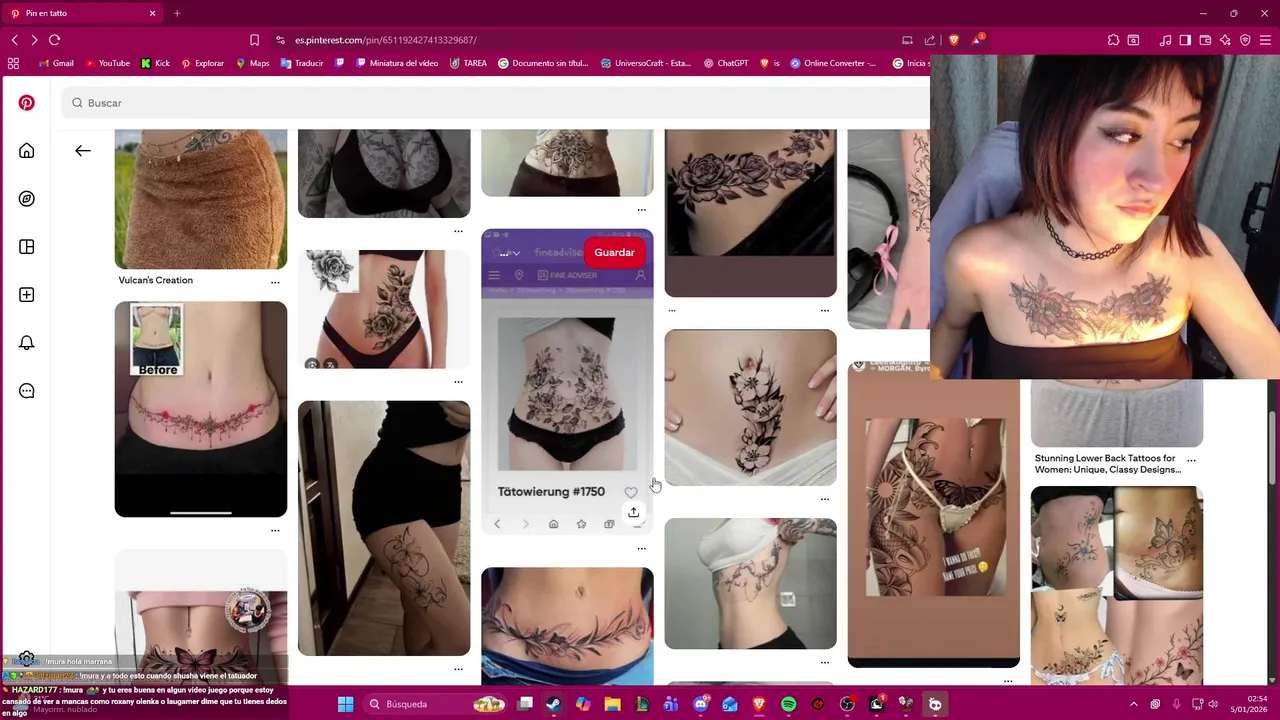Open the Vulcan's Creation pin title

click(156, 280)
